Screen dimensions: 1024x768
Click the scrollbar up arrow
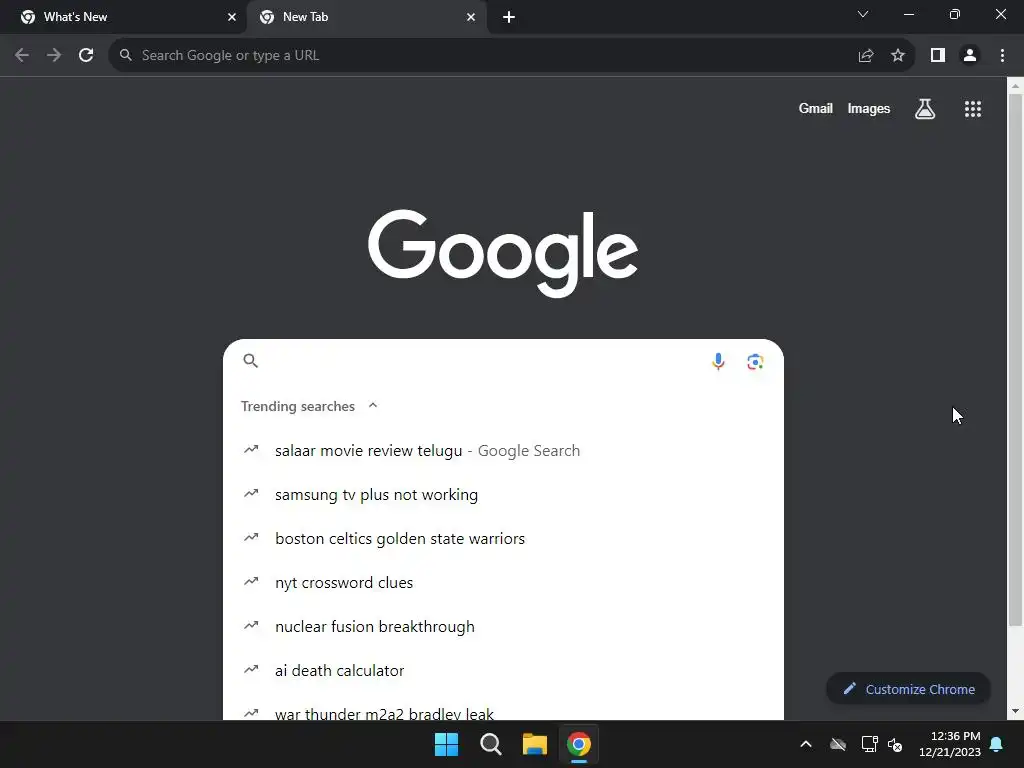tap(1015, 85)
